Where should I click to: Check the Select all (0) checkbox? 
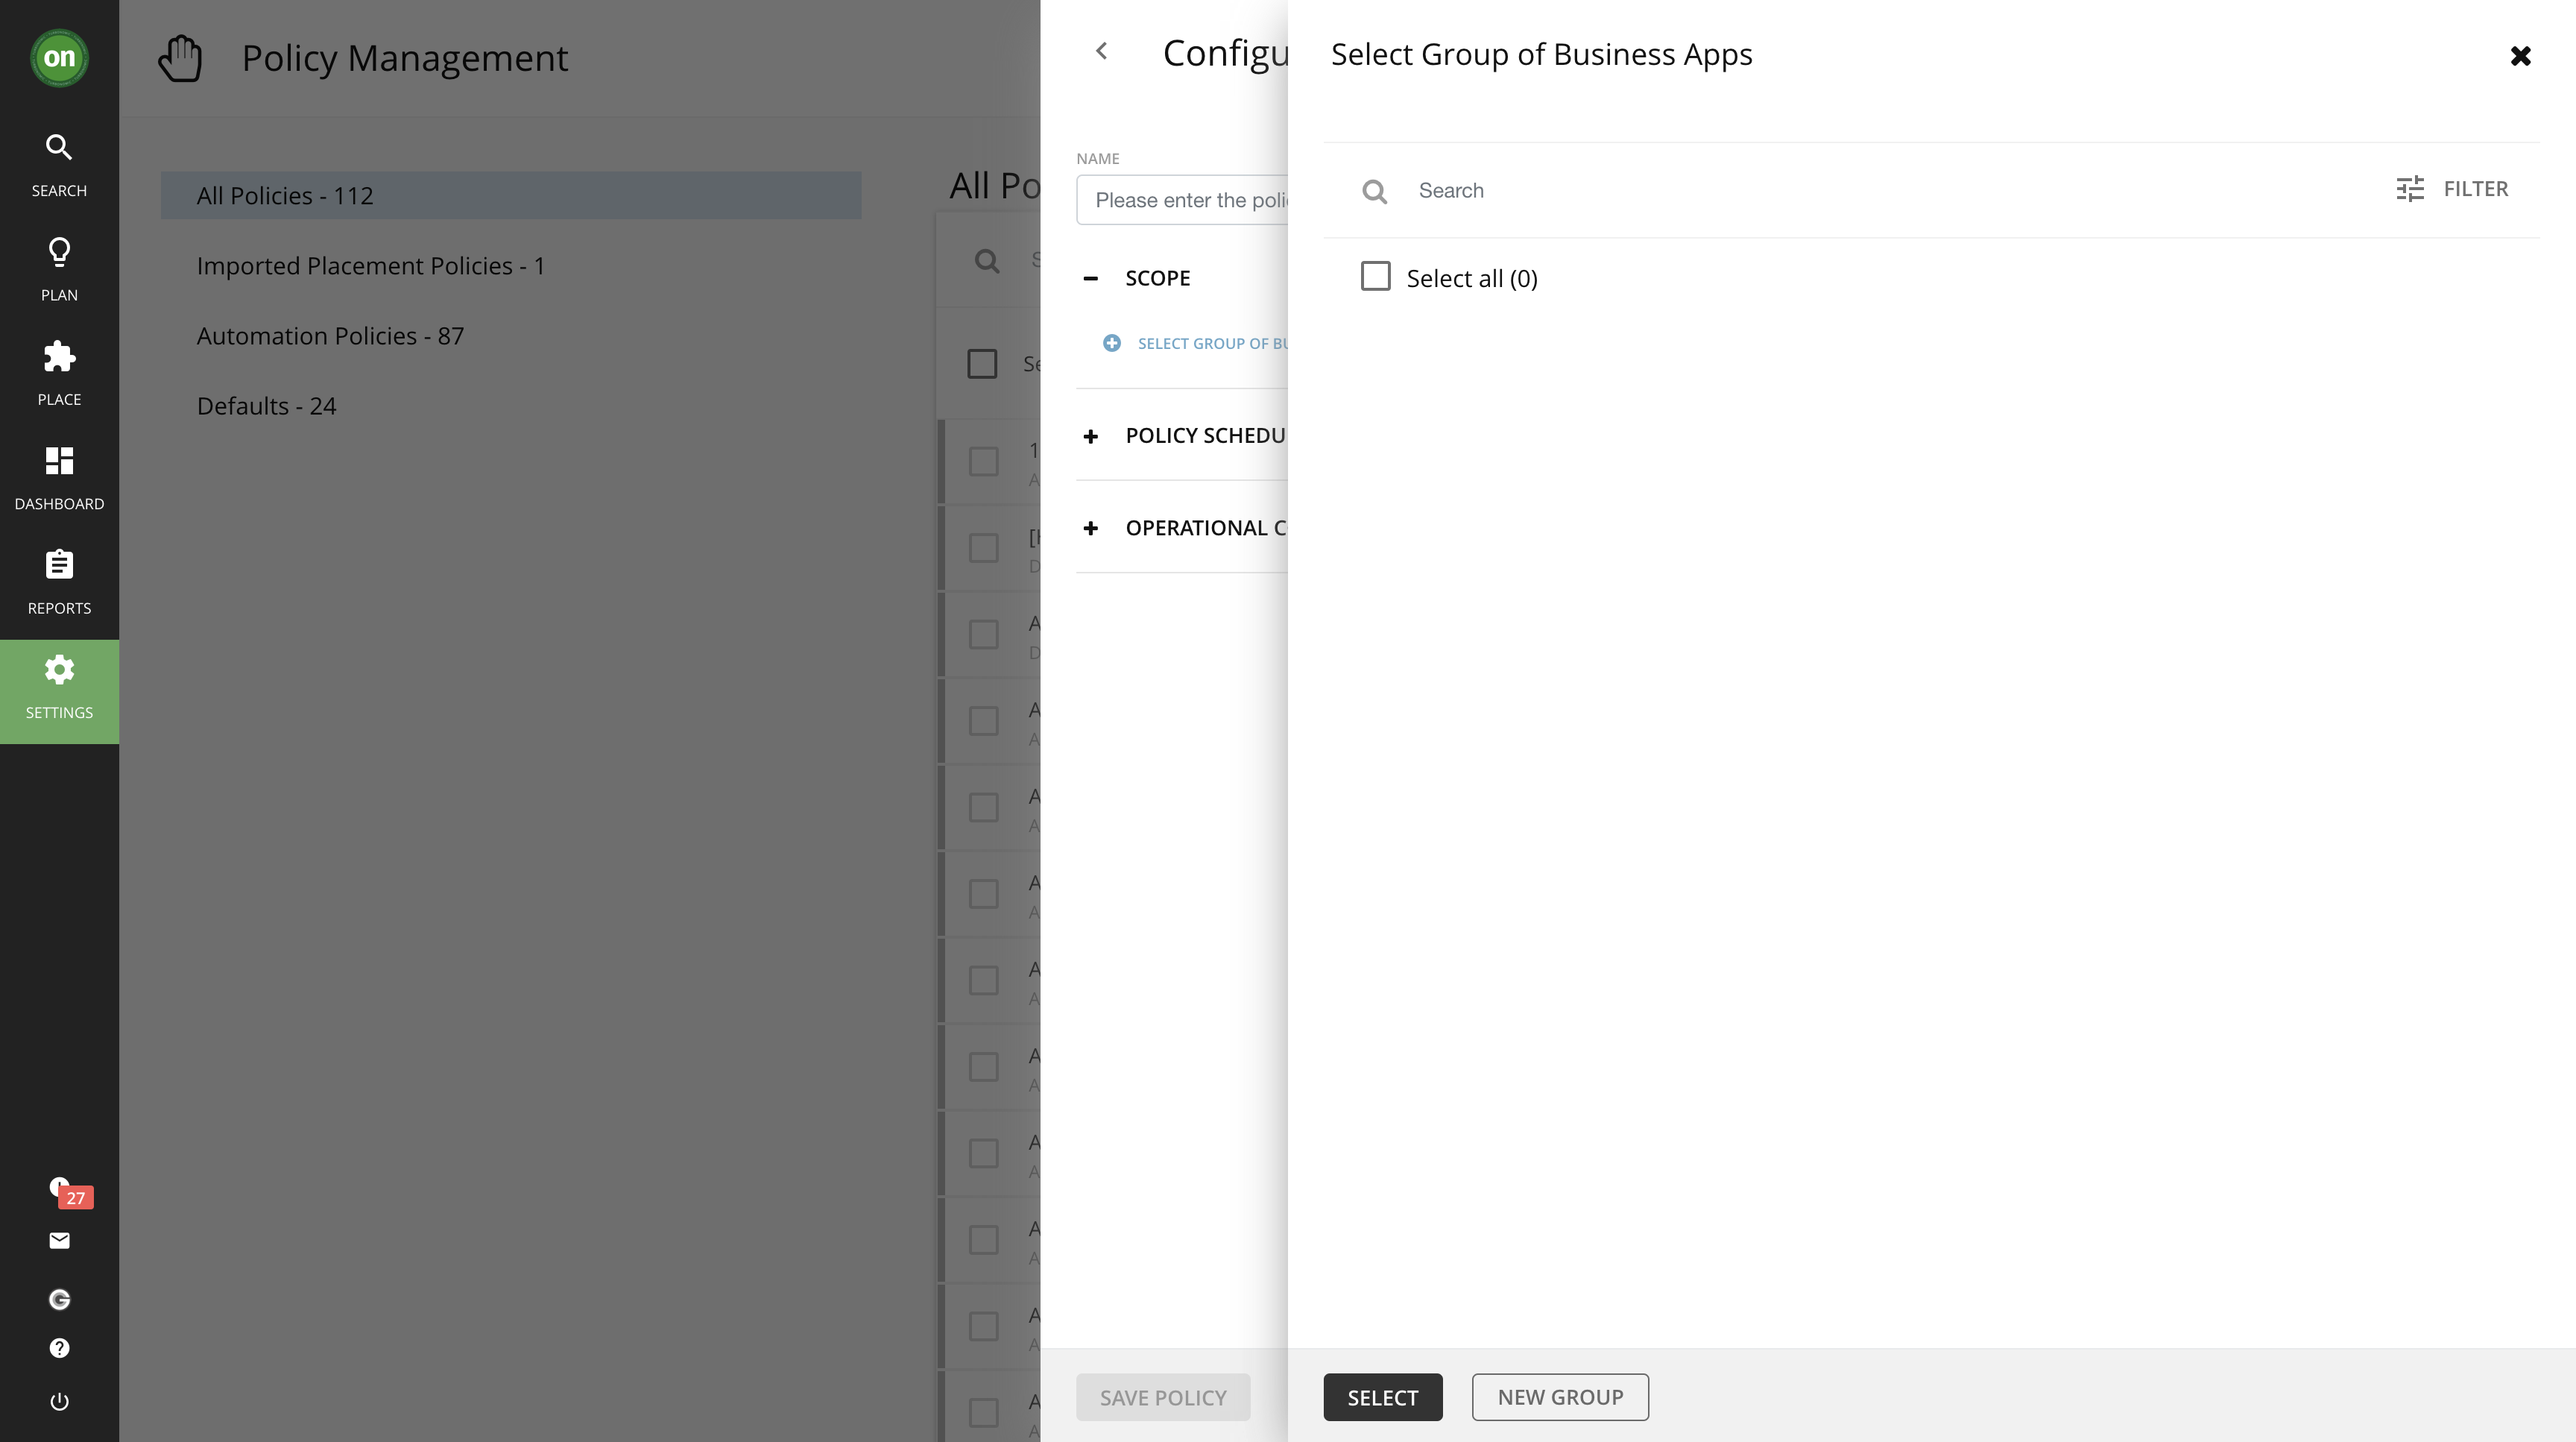(1375, 277)
